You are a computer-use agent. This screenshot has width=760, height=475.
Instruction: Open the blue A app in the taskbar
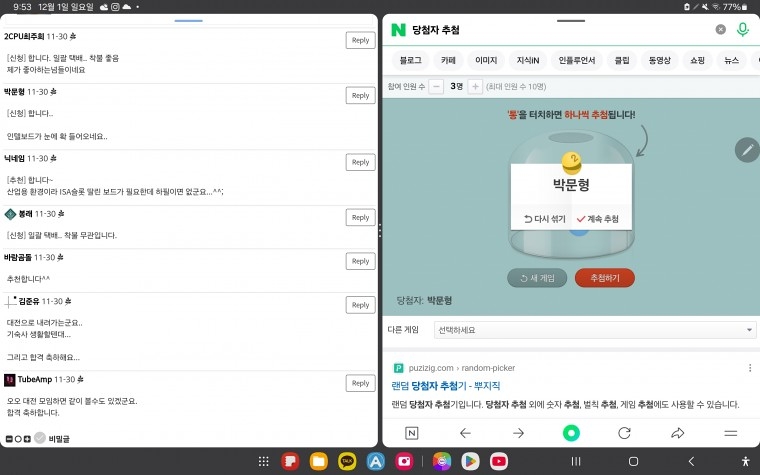pos(376,461)
